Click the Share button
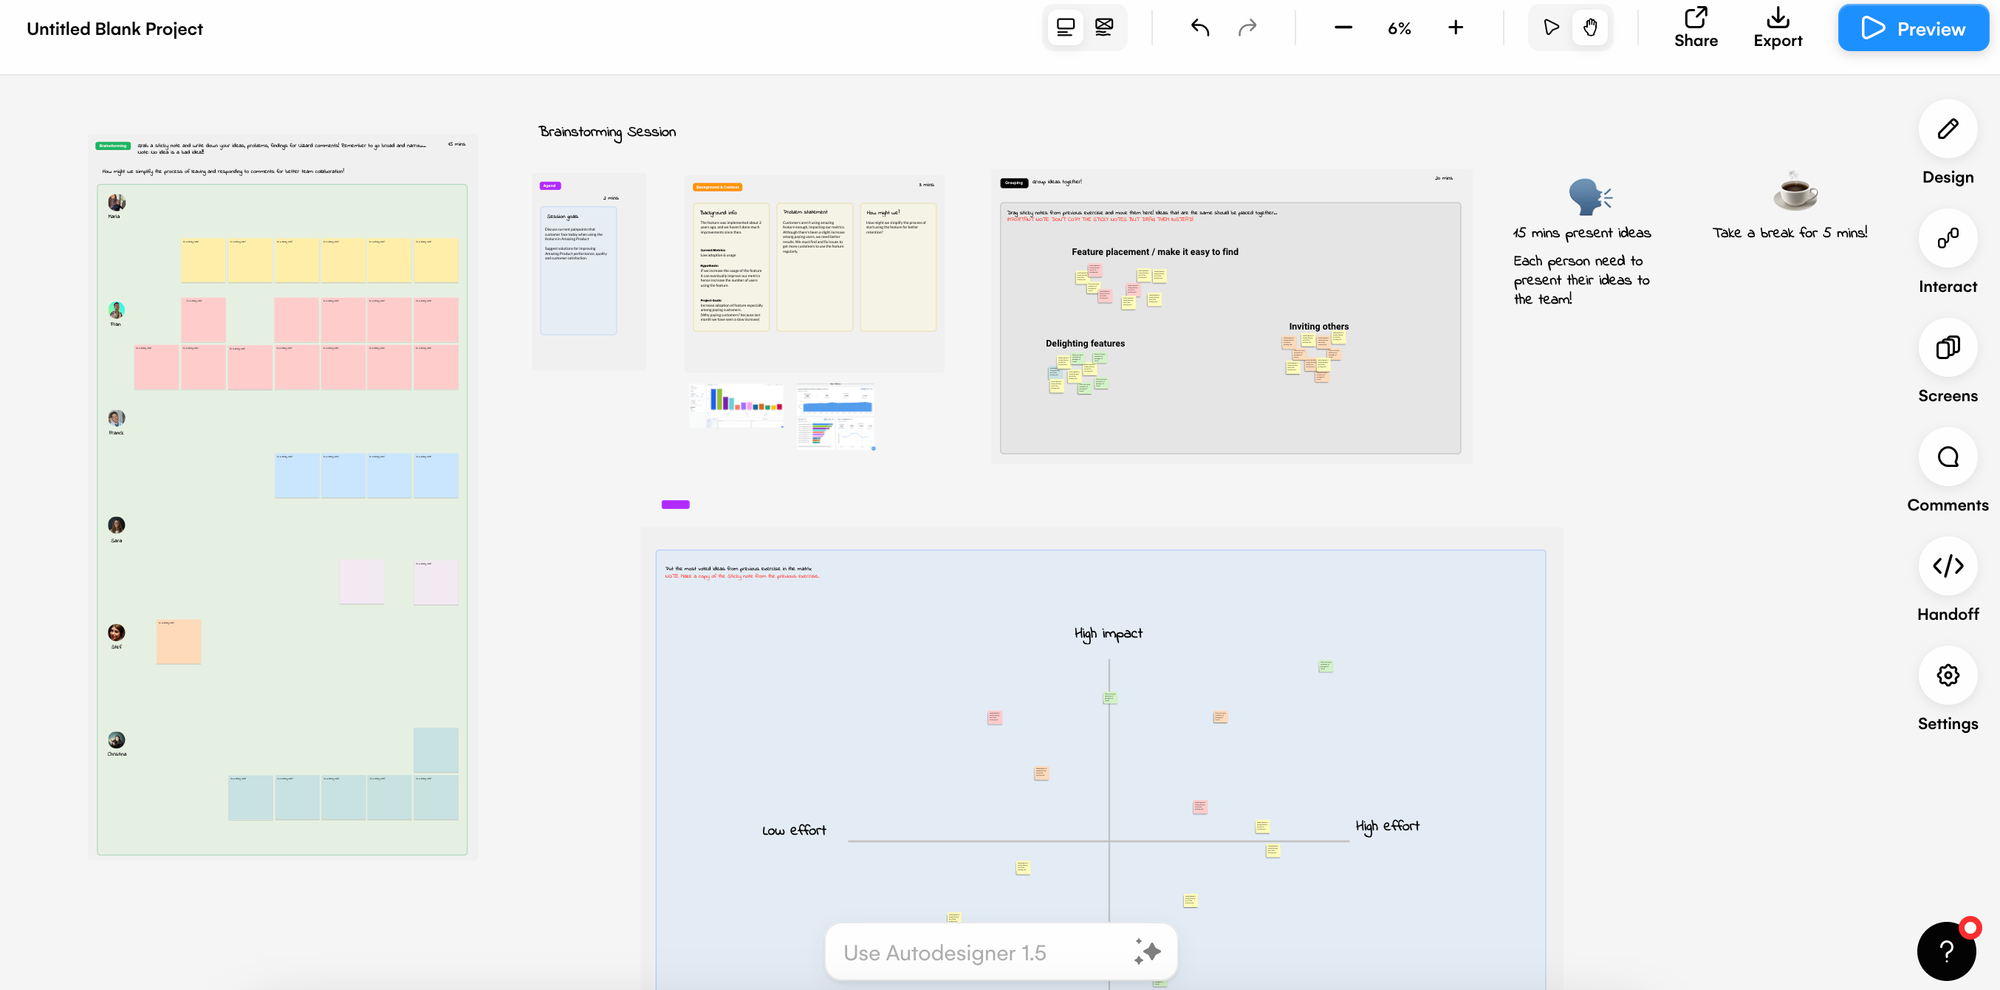 (1696, 28)
